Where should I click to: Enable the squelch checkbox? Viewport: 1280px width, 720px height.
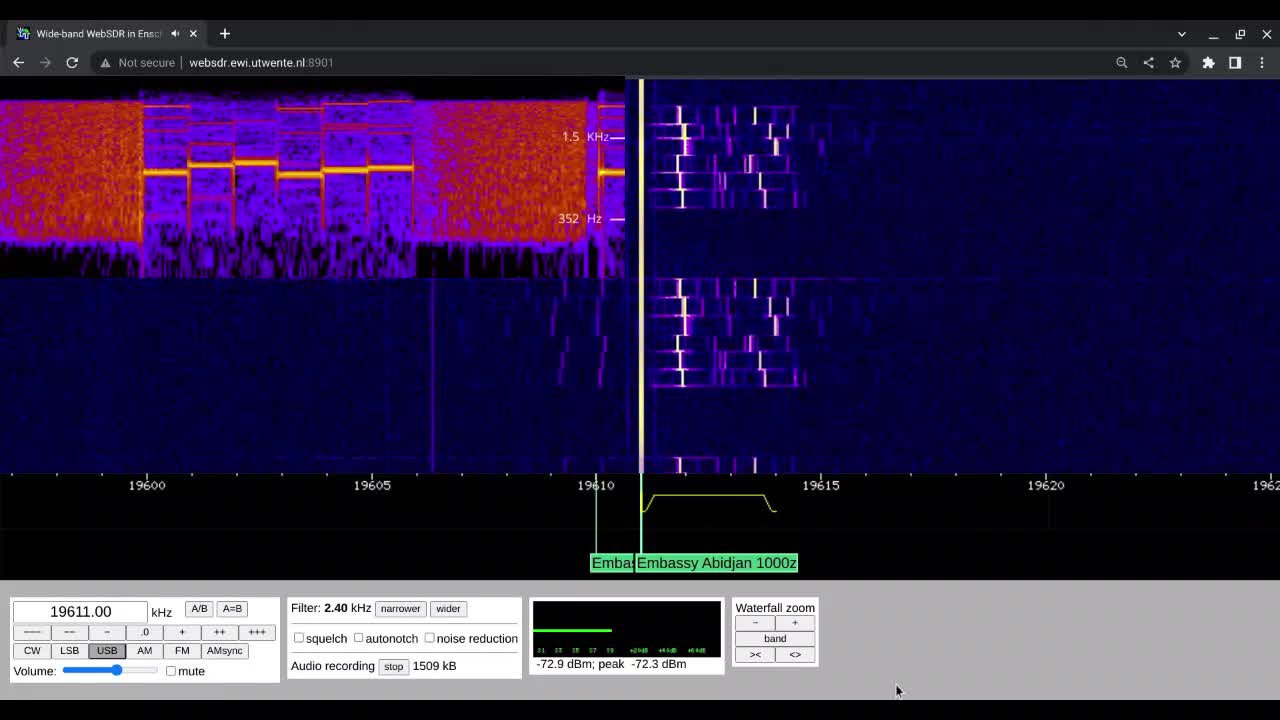[x=299, y=638]
